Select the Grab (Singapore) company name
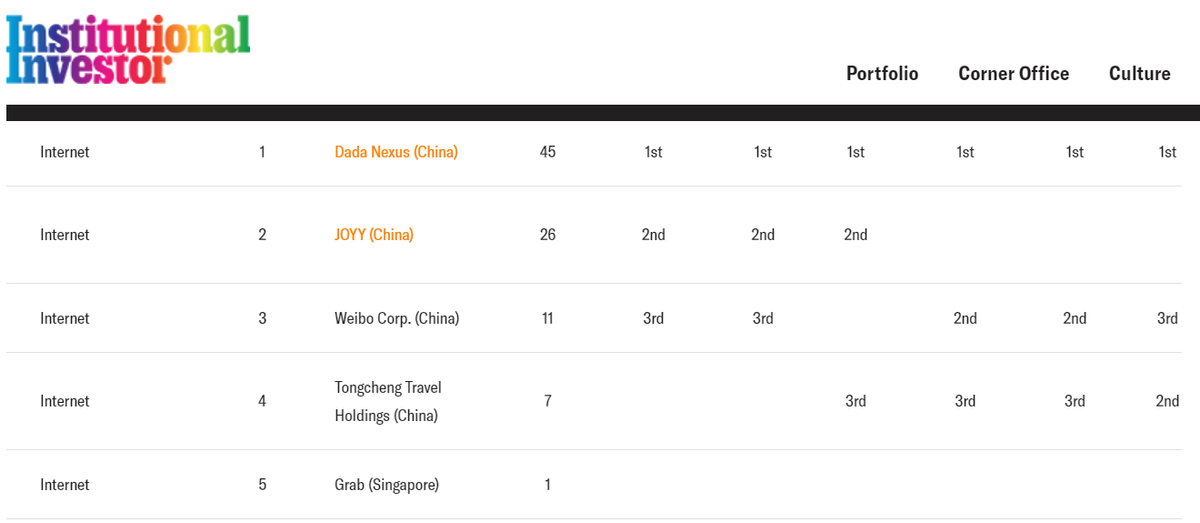Viewport: 1200px width, 523px height. [x=387, y=485]
